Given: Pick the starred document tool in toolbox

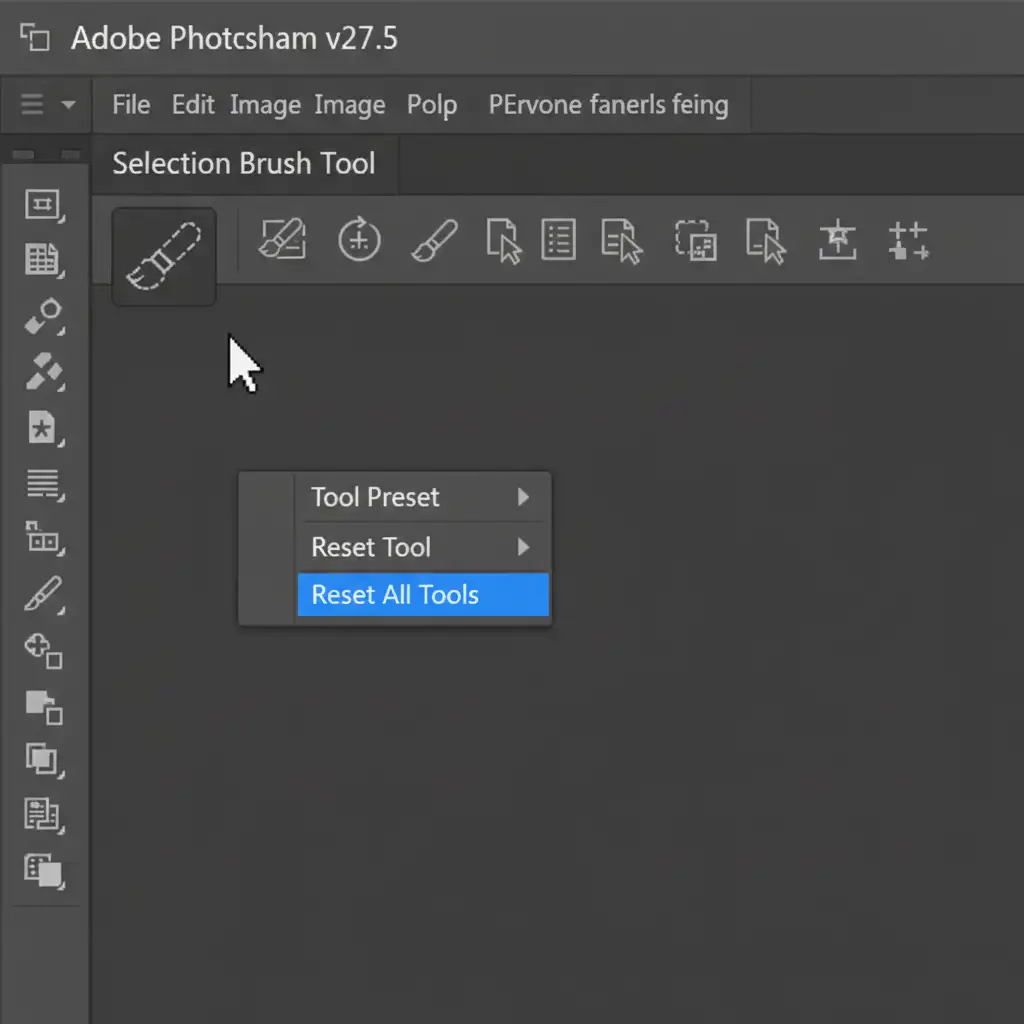Looking at the screenshot, I should point(43,430).
